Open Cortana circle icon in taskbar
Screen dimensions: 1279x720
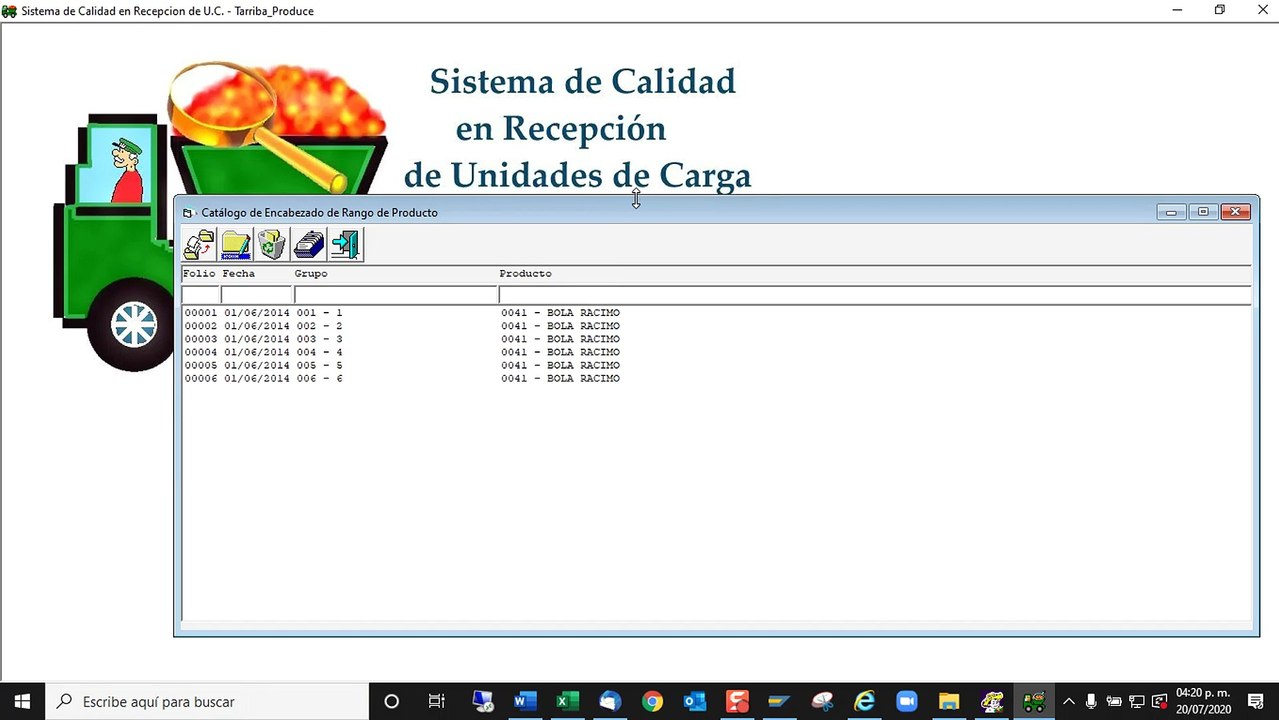tap(392, 702)
